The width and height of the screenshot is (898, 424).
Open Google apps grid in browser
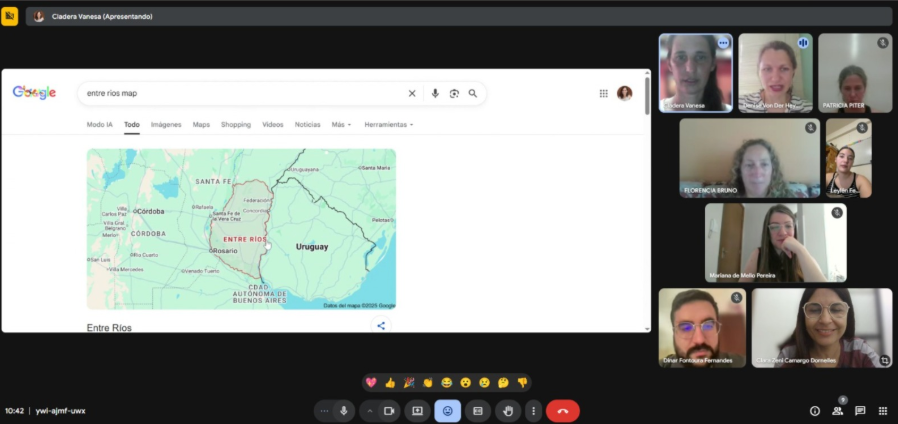[x=603, y=93]
